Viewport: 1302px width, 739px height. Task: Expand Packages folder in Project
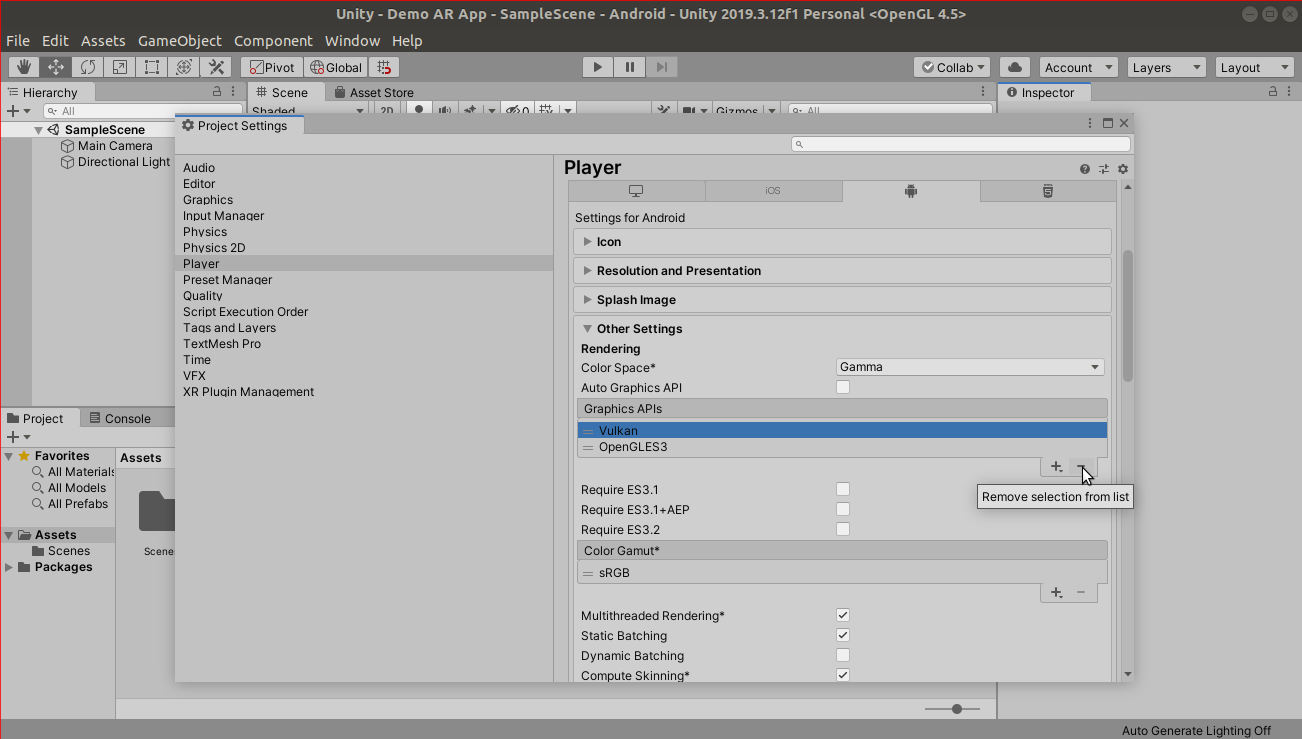pyautogui.click(x=9, y=567)
